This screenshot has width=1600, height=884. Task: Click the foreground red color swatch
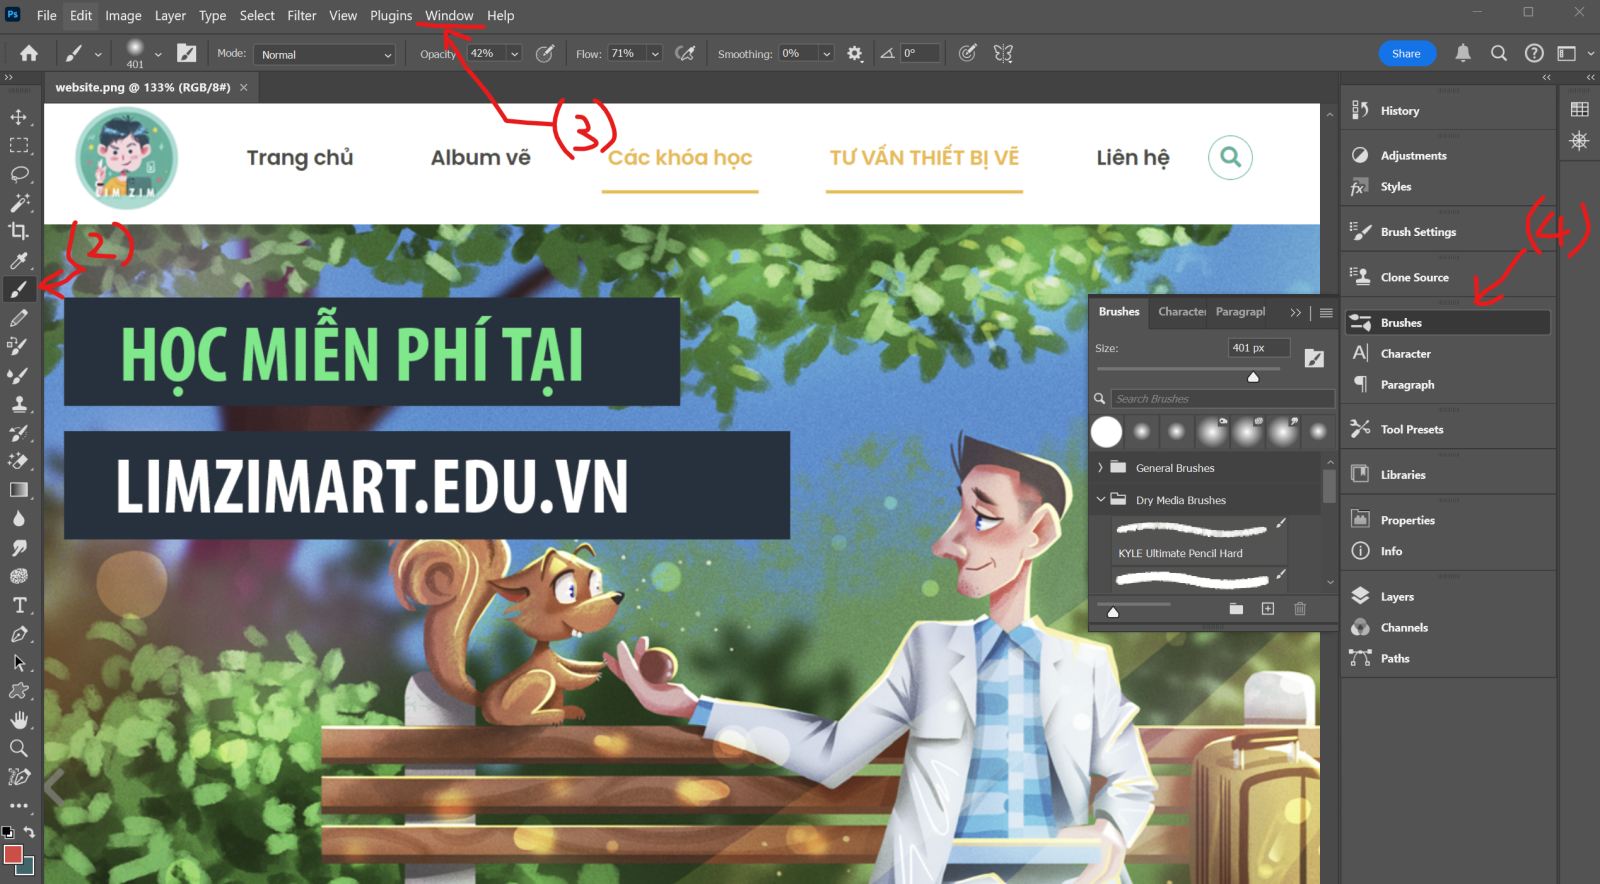(12, 854)
